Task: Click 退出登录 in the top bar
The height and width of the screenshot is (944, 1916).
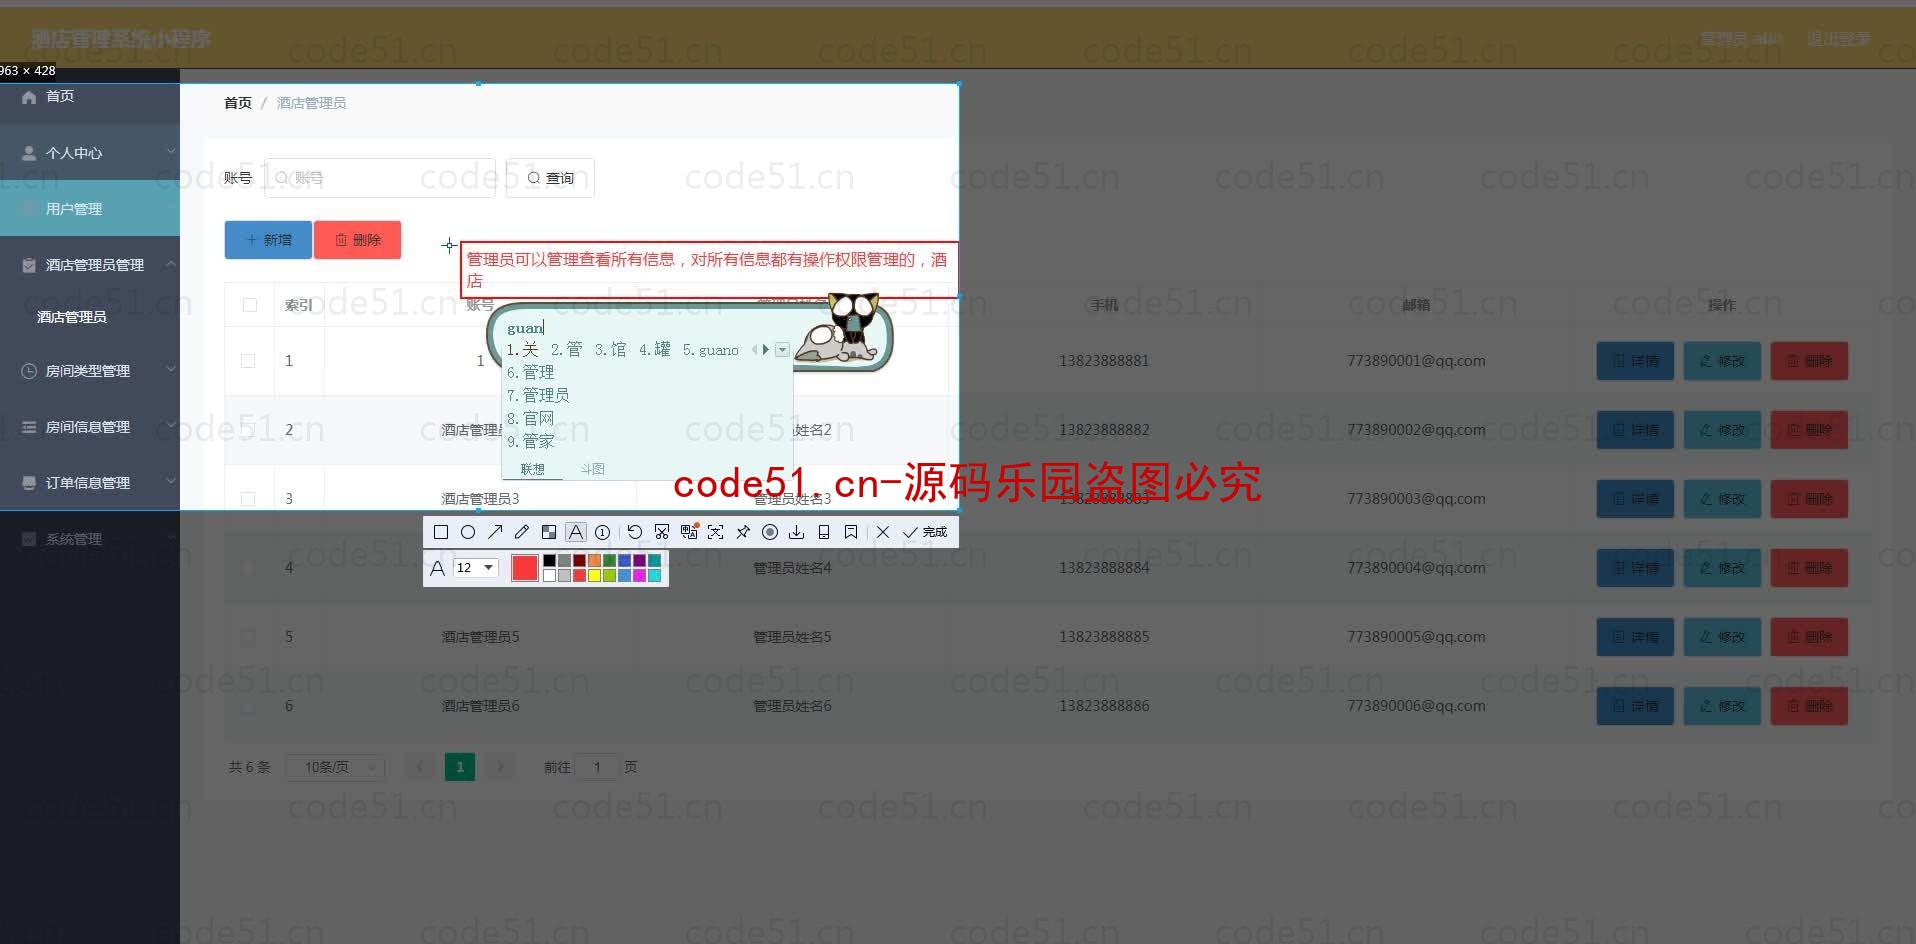Action: 1838,39
